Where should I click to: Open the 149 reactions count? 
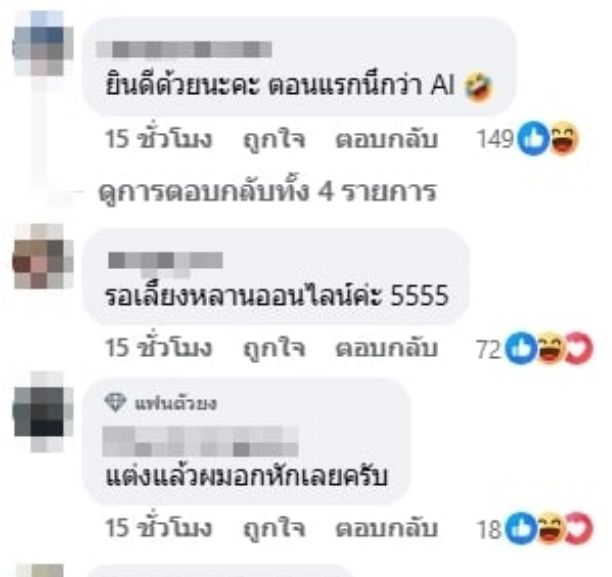click(495, 139)
